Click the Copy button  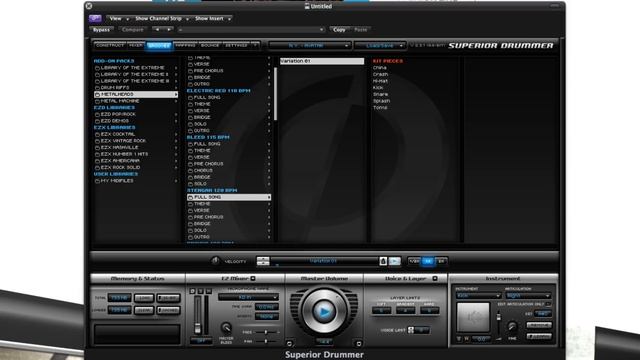[x=339, y=29]
